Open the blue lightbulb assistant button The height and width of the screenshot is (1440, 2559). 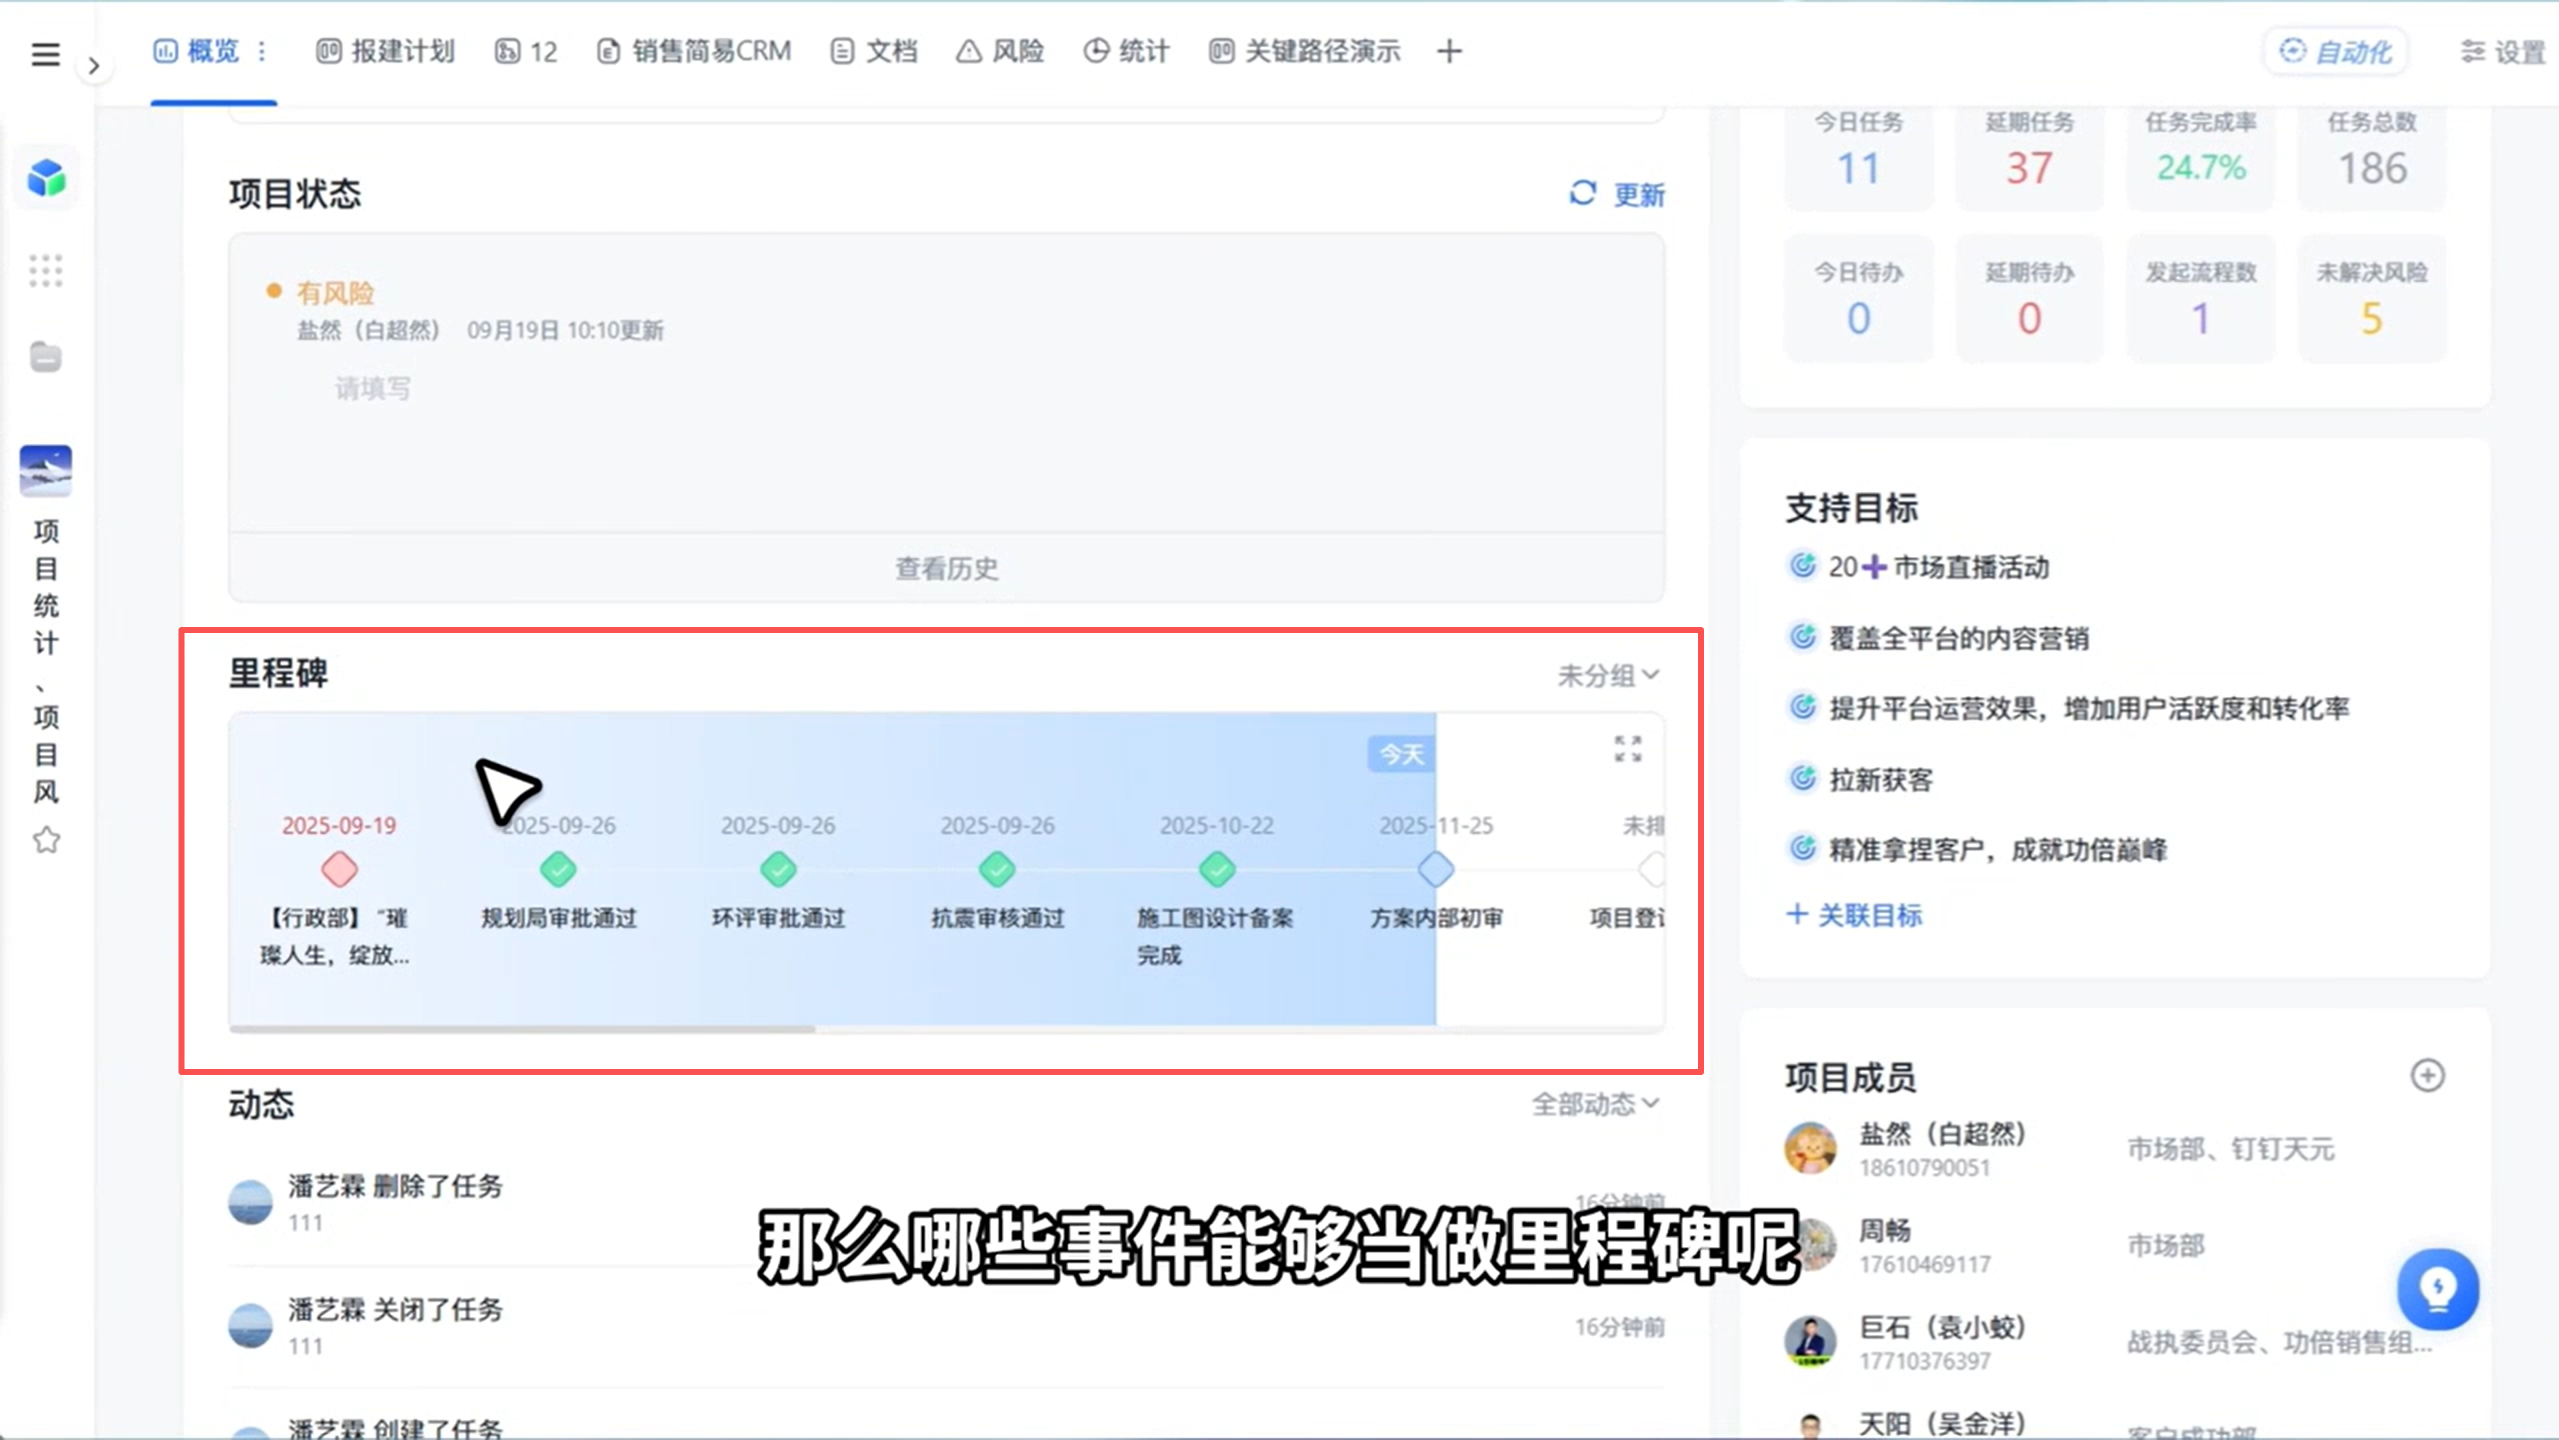click(2437, 1288)
